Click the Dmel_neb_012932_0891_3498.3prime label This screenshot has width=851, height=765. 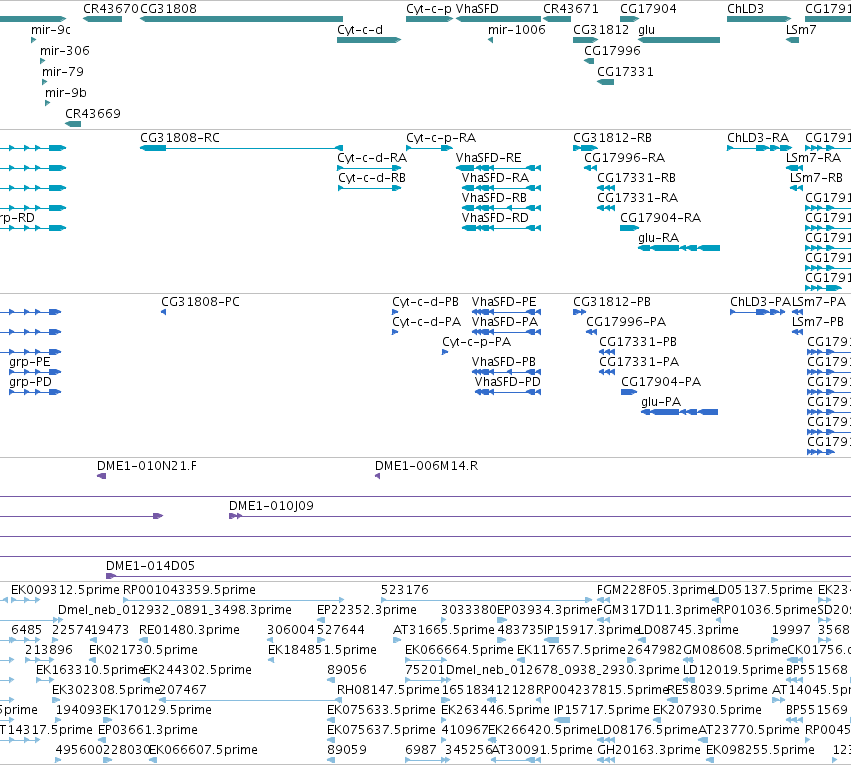(175, 610)
